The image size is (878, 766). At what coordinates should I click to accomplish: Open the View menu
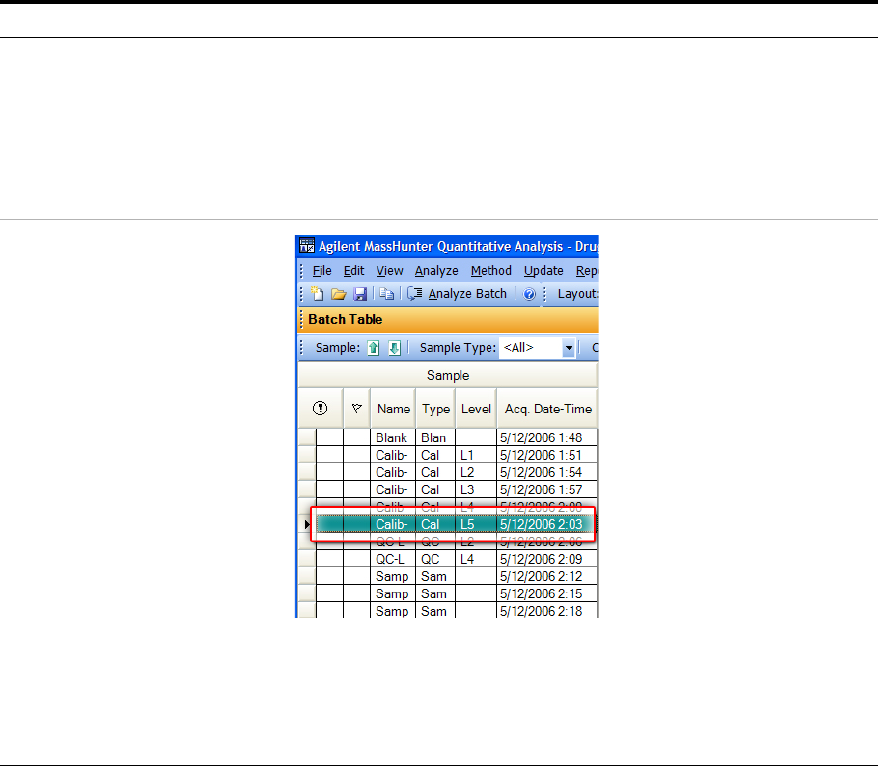(390, 271)
